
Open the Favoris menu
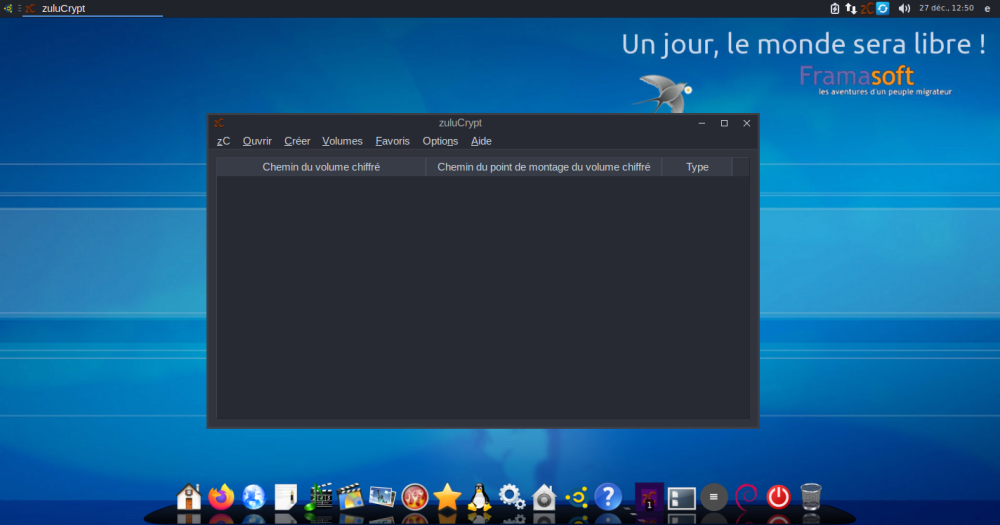392,141
